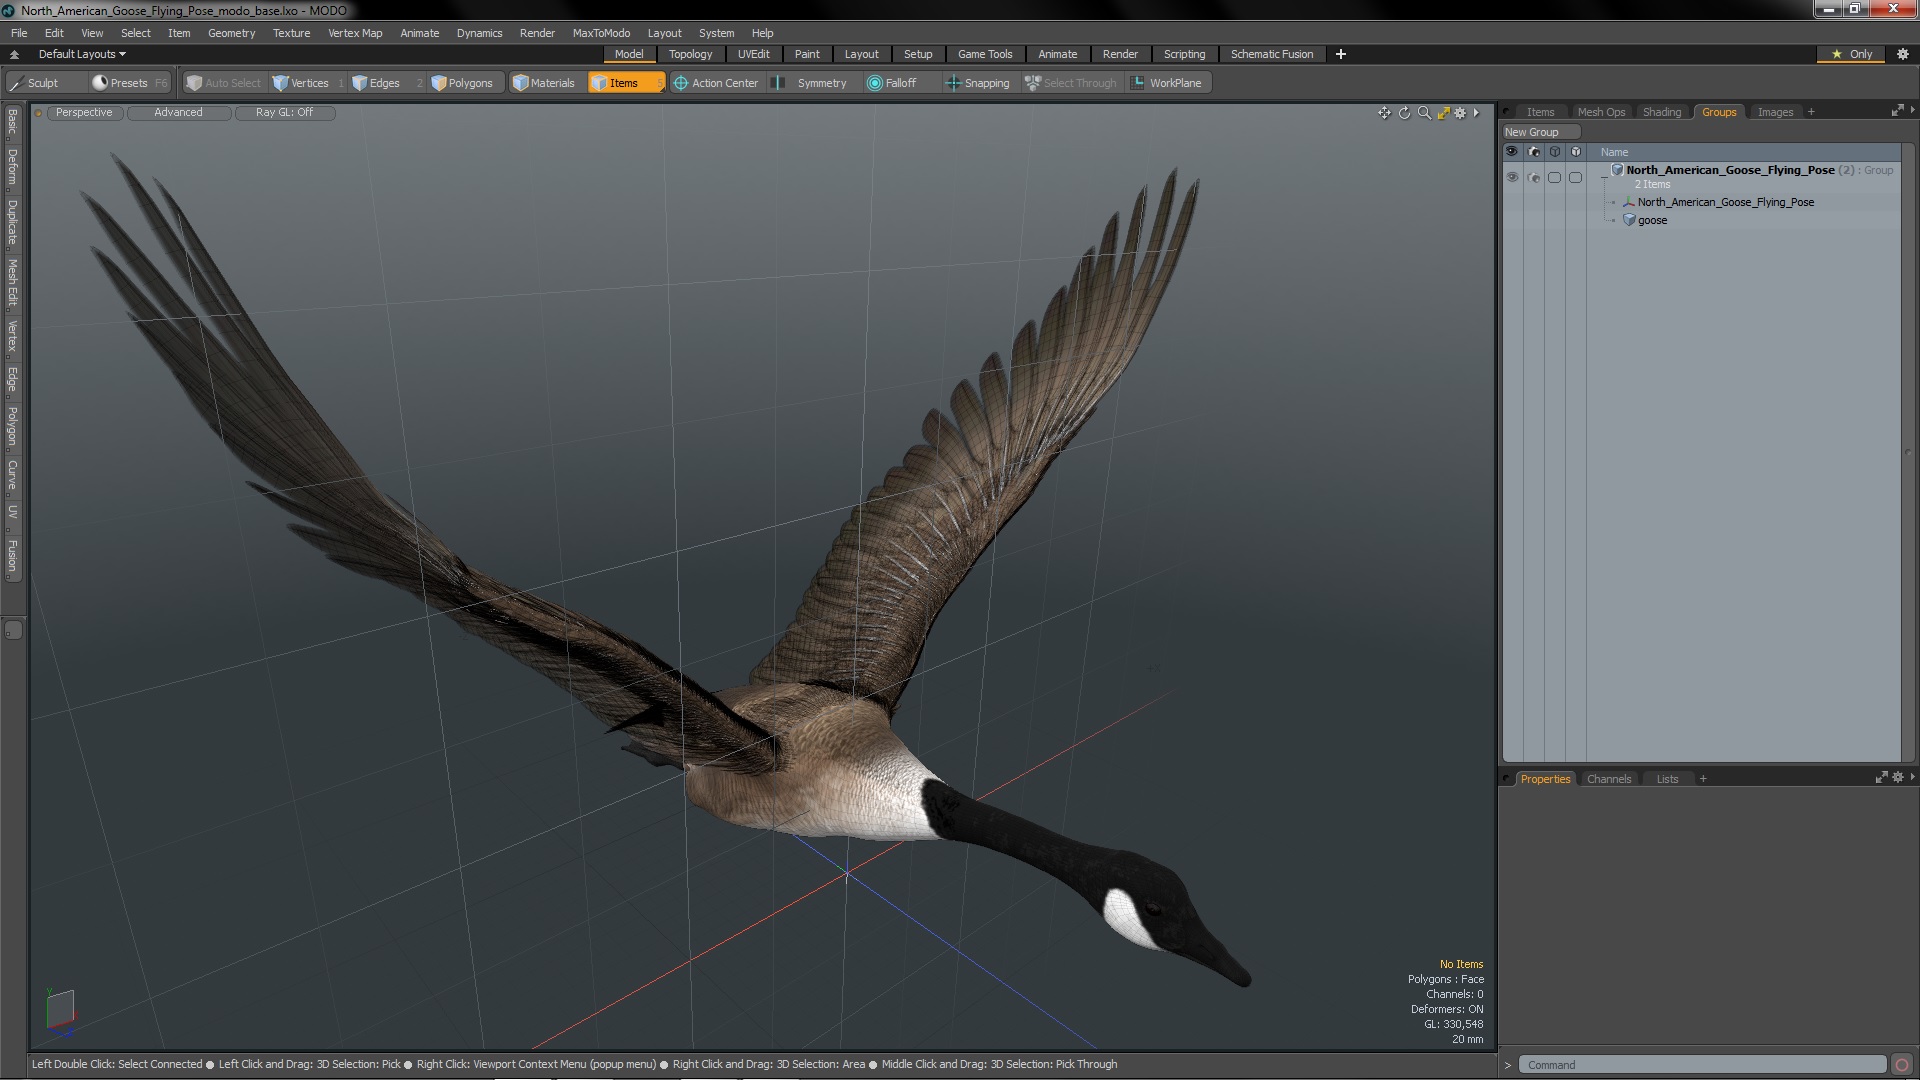1920x1080 pixels.
Task: Open Properties panel side arrow menu
Action: click(1913, 777)
